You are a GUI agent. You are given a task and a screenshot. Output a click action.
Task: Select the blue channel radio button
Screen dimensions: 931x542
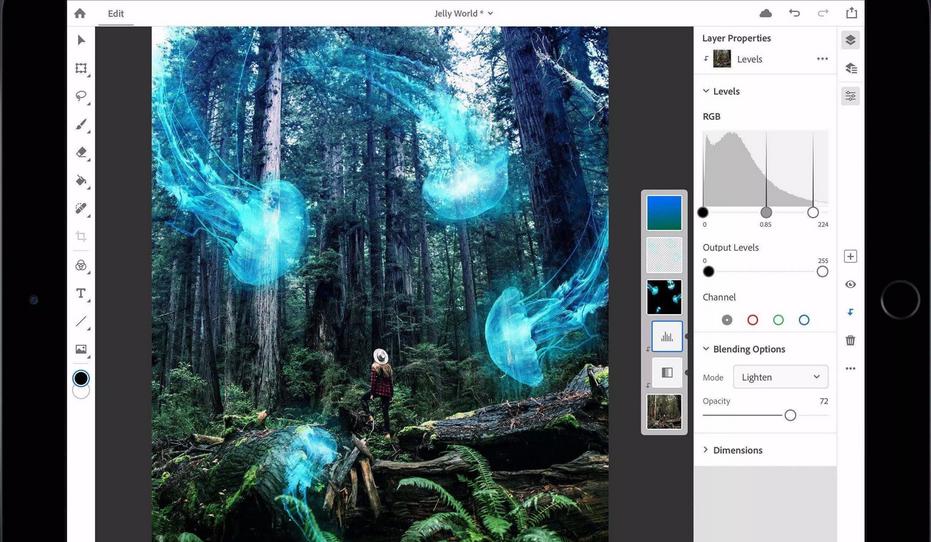pos(804,320)
